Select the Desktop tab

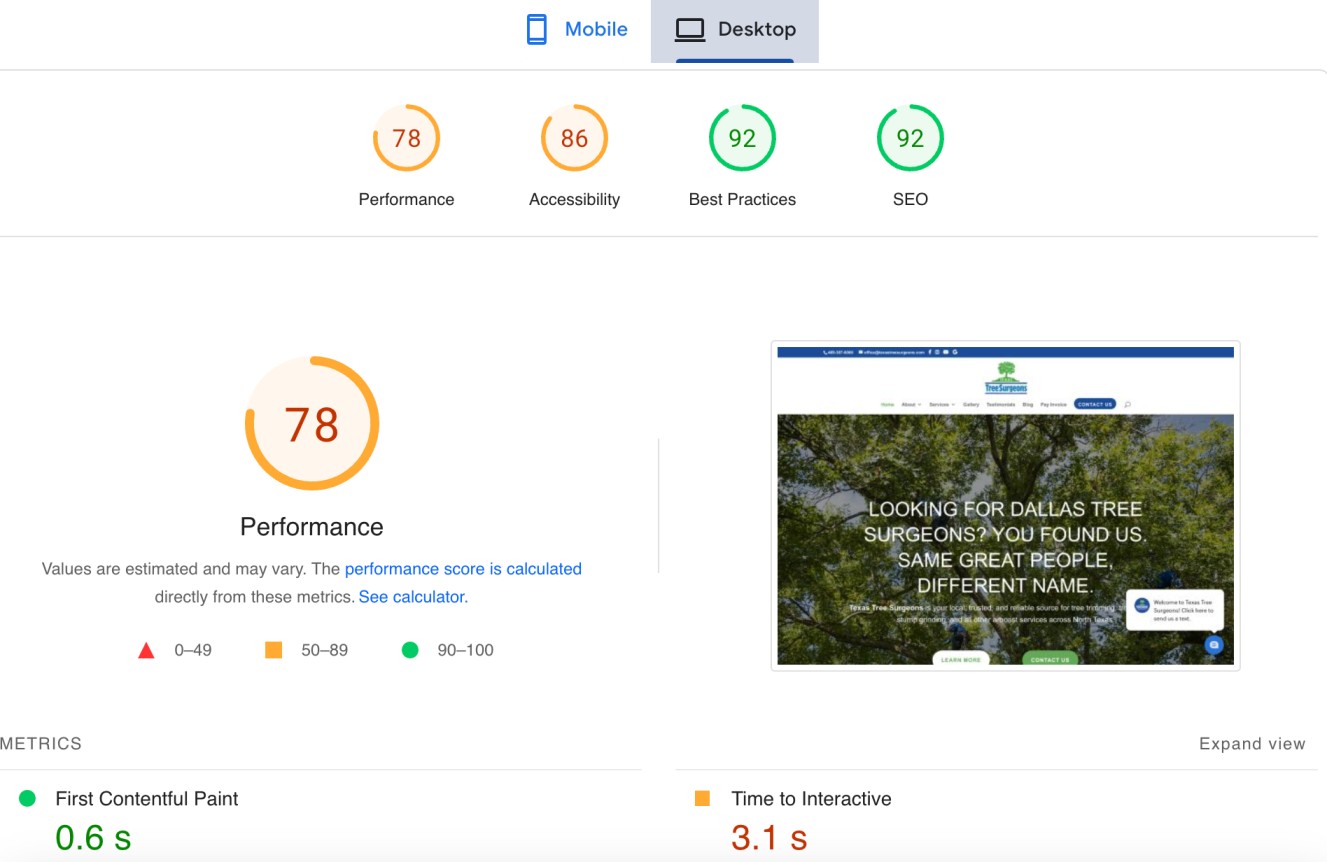[x=735, y=30]
